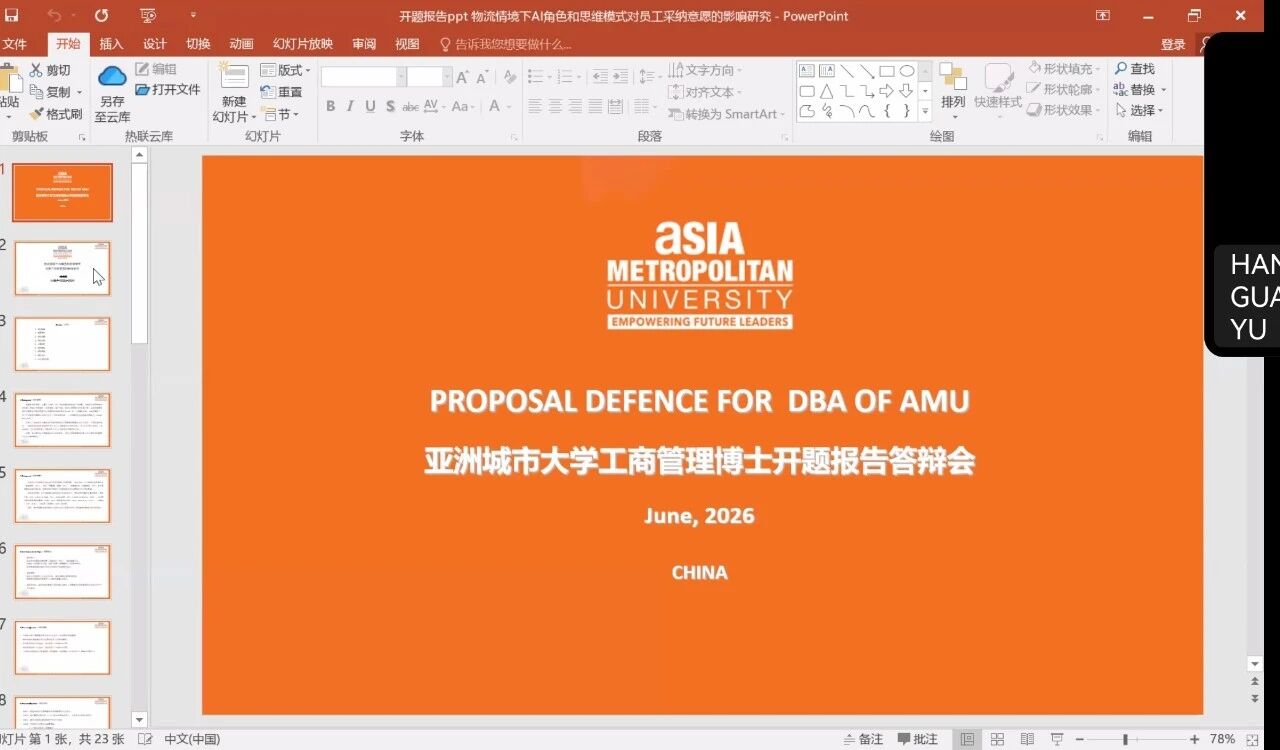Click the Cut (剪切) scissors button

tap(50, 70)
